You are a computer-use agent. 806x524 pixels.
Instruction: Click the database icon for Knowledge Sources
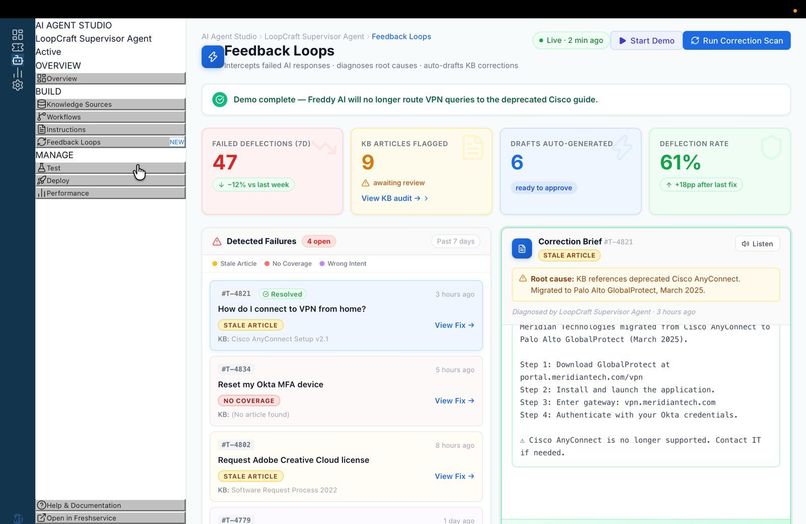(x=42, y=104)
